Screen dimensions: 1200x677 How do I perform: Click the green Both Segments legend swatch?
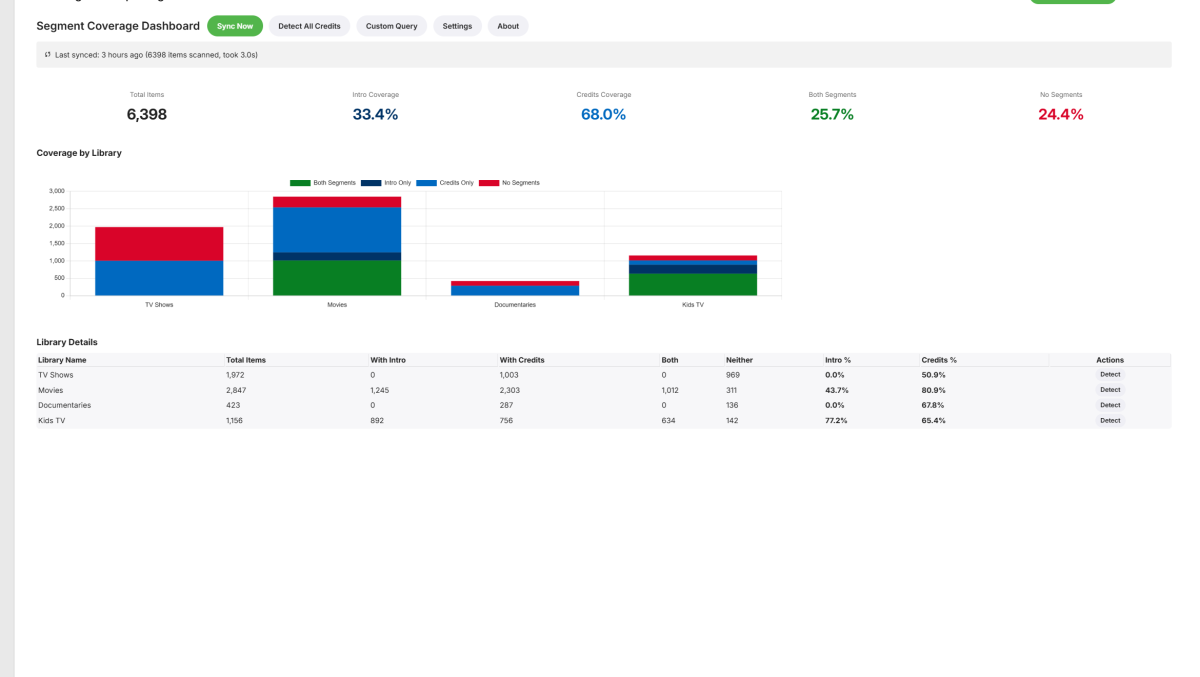click(x=300, y=183)
